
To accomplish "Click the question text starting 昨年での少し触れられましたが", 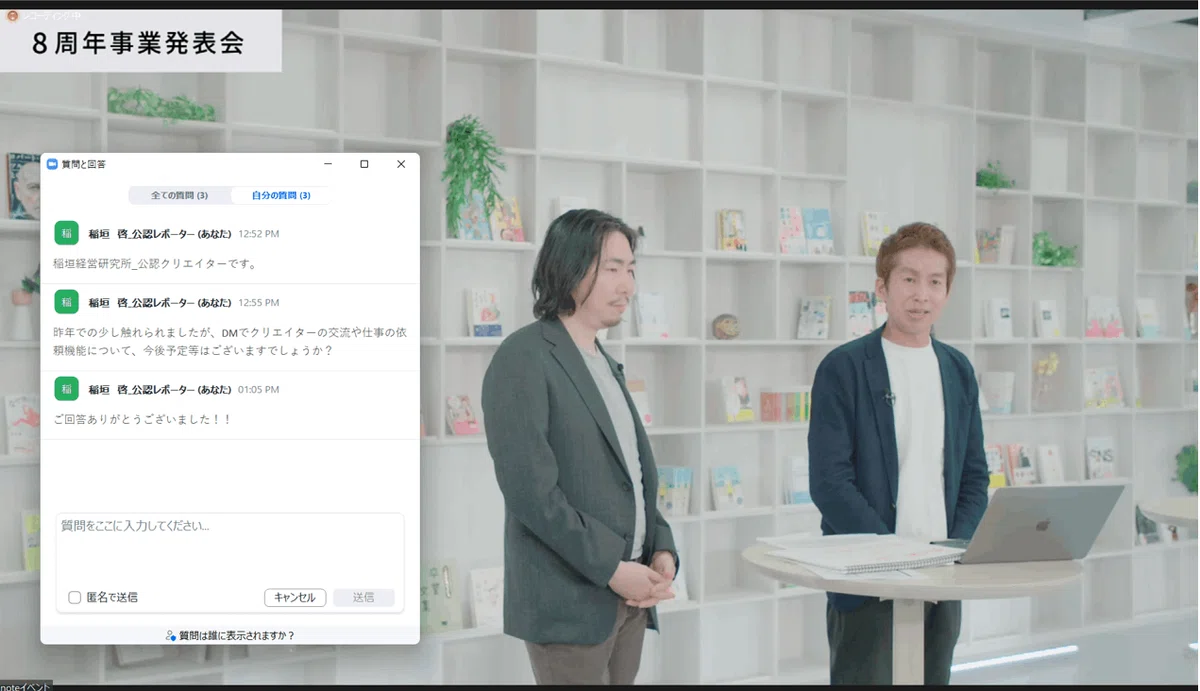I will click(230, 341).
